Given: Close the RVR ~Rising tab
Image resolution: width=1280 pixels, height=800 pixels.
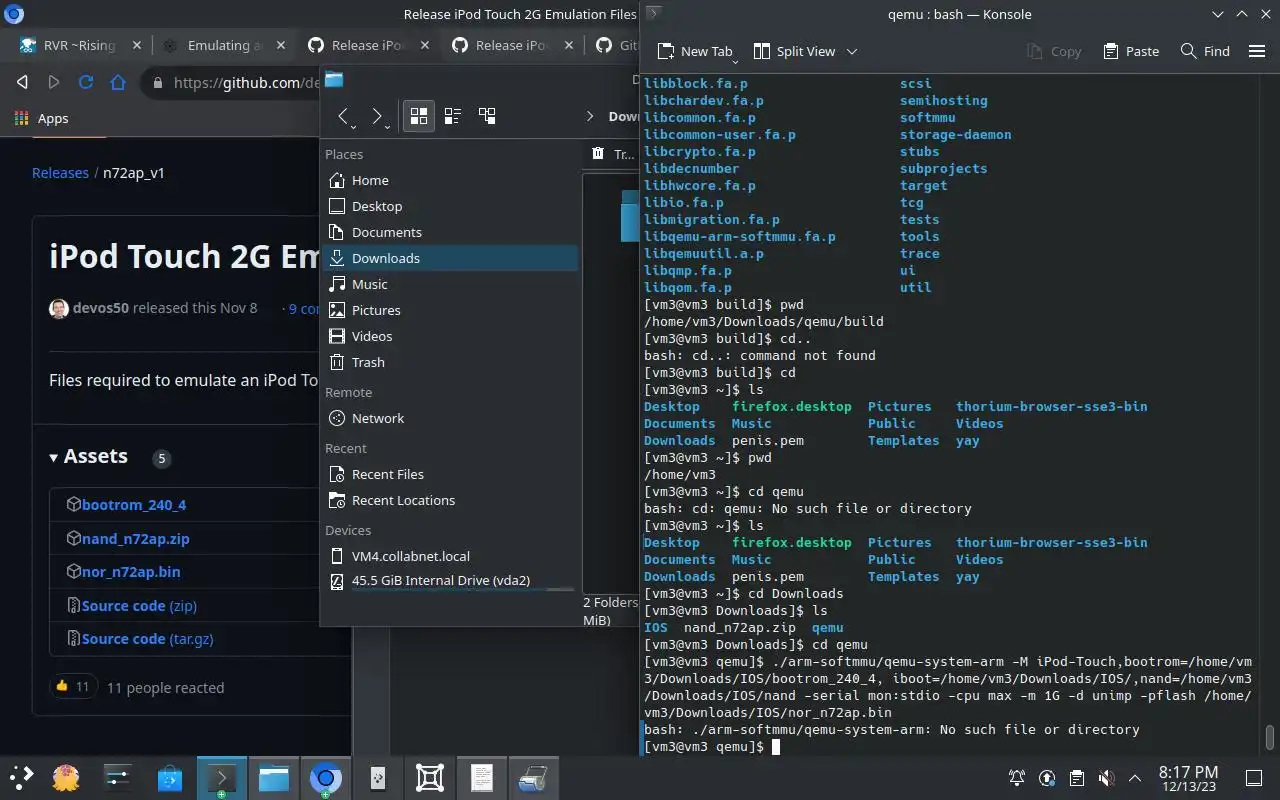Looking at the screenshot, I should click(136, 45).
